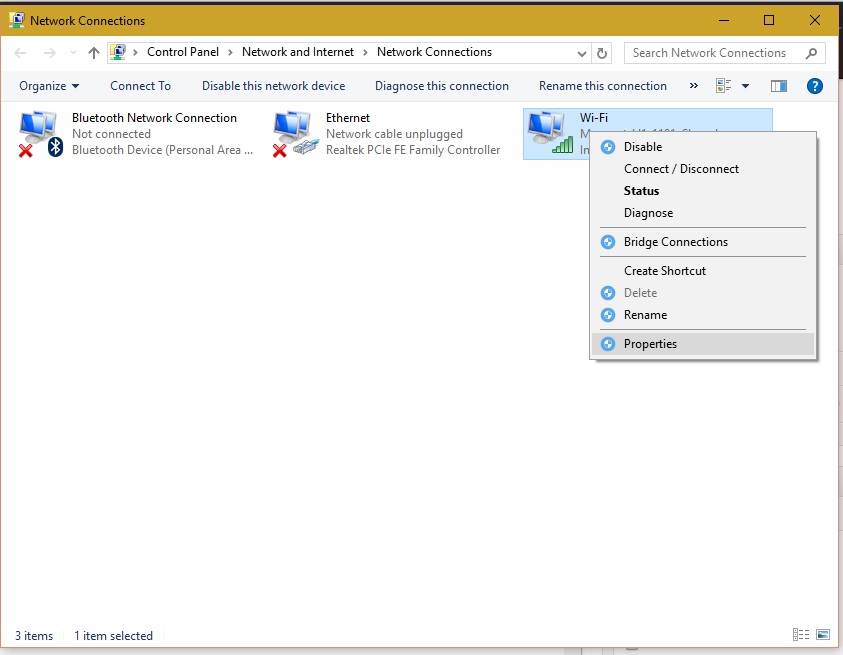
Task: Switch to details view in status bar
Action: coord(800,635)
